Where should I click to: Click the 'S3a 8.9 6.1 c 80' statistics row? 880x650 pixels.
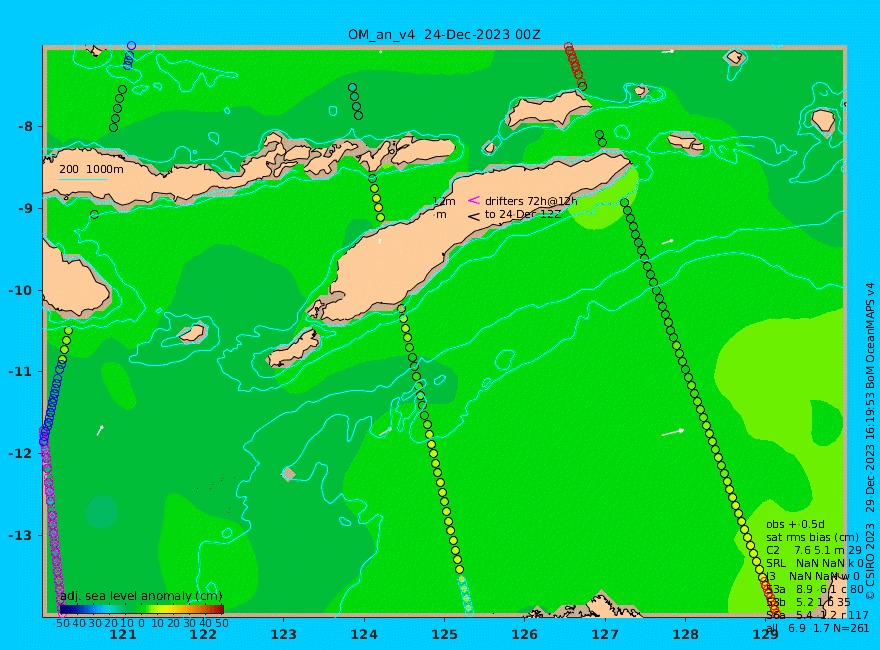(x=815, y=589)
